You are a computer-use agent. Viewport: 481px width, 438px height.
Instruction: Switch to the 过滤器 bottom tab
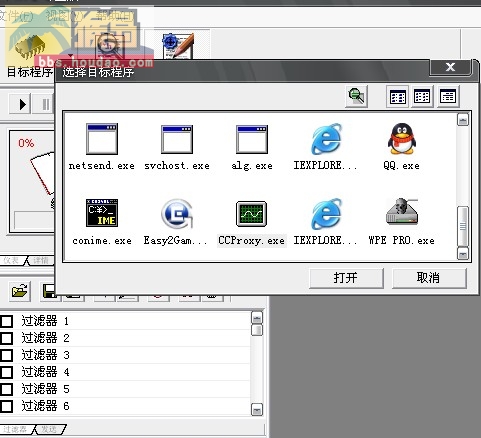point(16,429)
